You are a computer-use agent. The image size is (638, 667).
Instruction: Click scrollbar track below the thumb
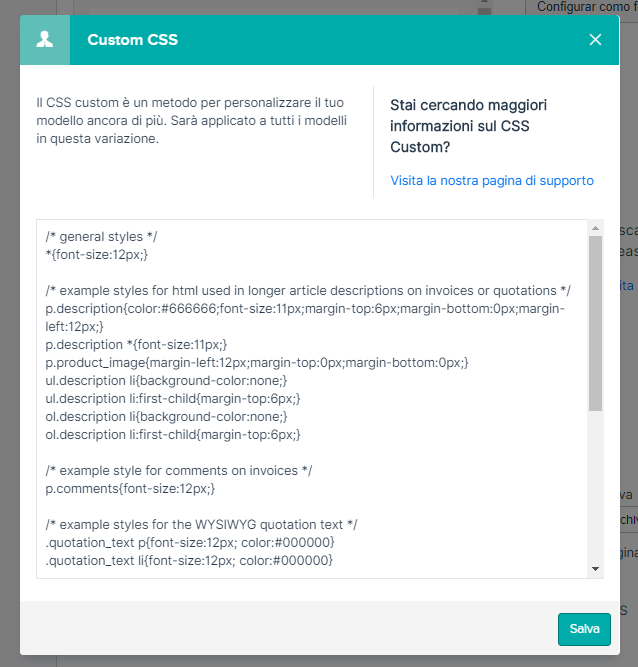(x=595, y=487)
